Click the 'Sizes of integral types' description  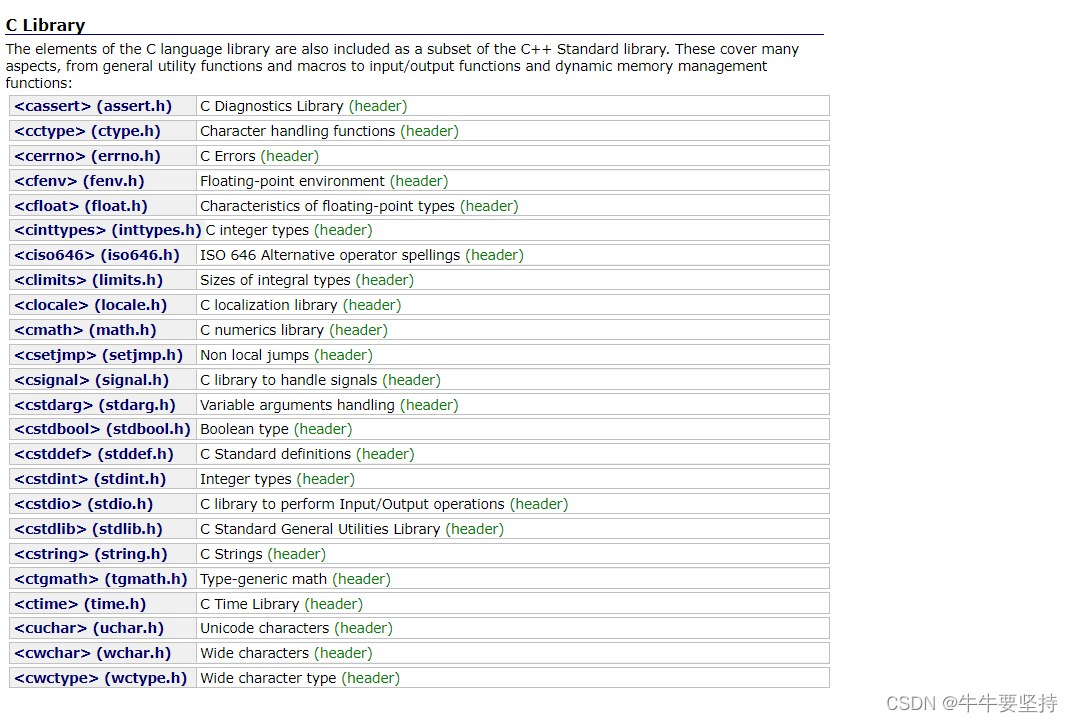275,280
